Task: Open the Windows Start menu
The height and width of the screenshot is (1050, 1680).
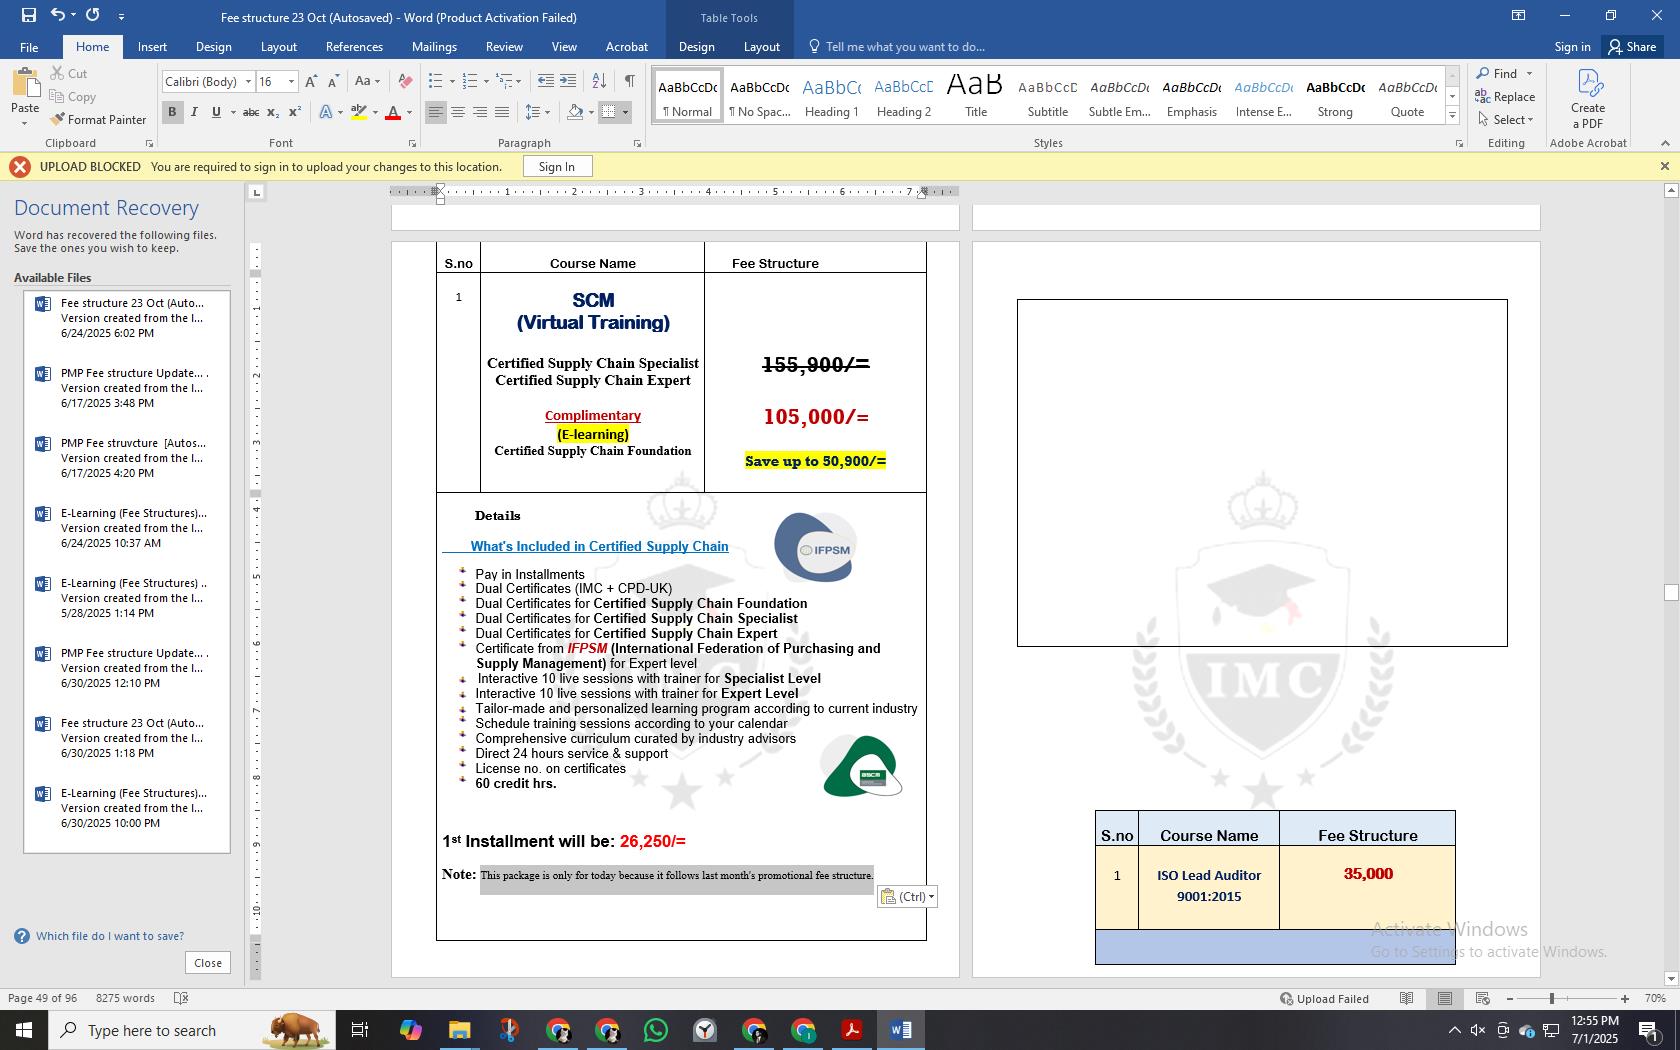Action: pyautogui.click(x=24, y=1030)
